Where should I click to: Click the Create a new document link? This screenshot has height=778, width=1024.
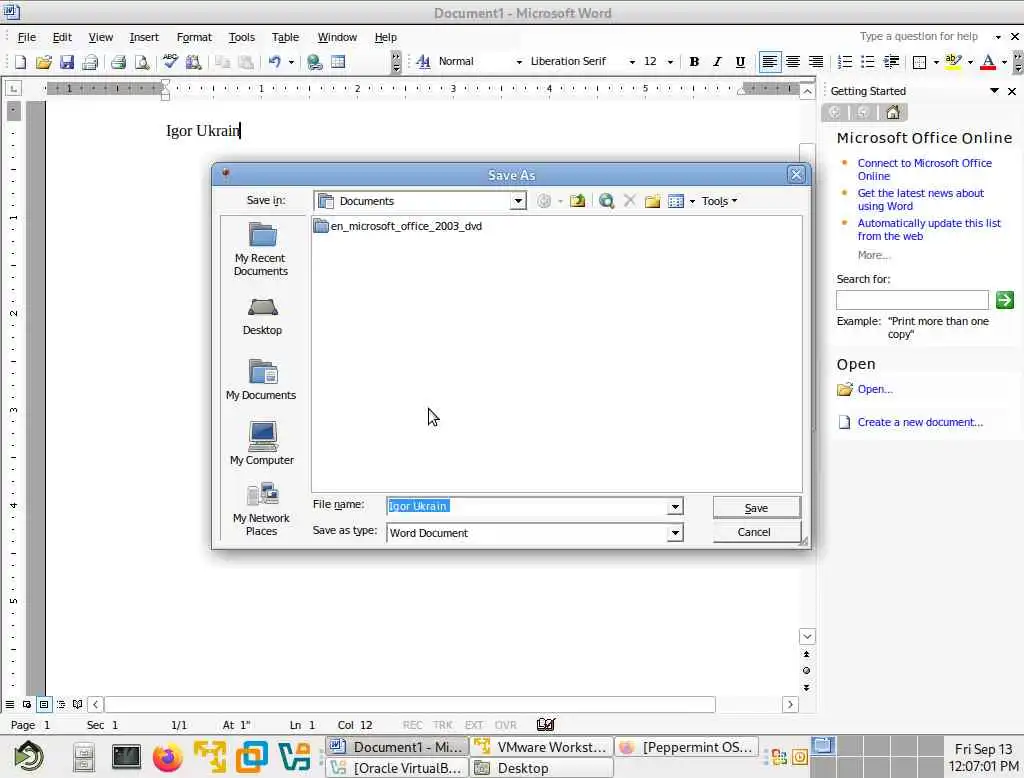tap(920, 422)
